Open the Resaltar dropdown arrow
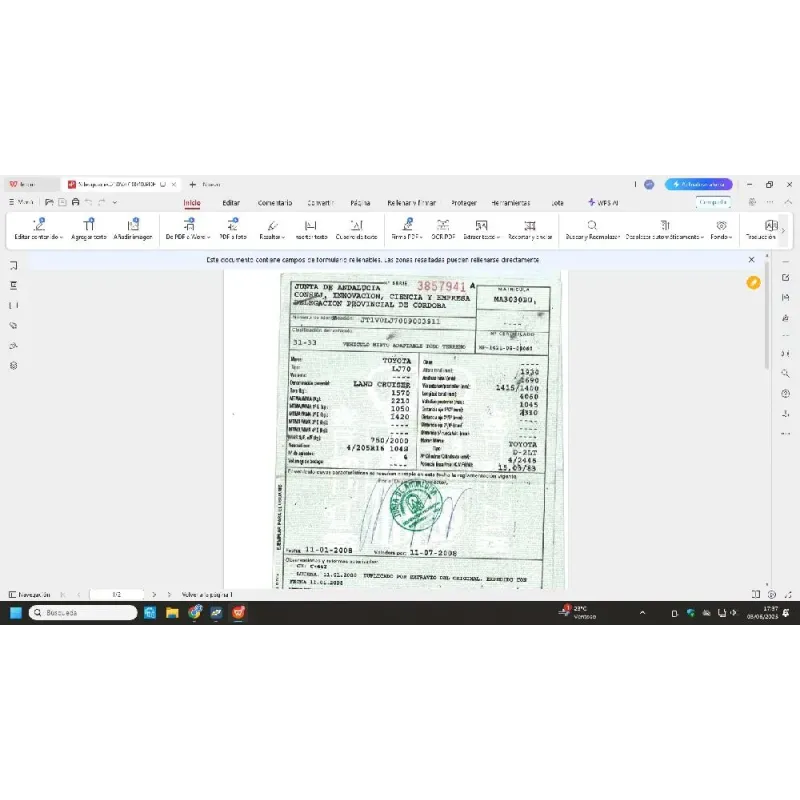The width and height of the screenshot is (800, 800). (284, 238)
